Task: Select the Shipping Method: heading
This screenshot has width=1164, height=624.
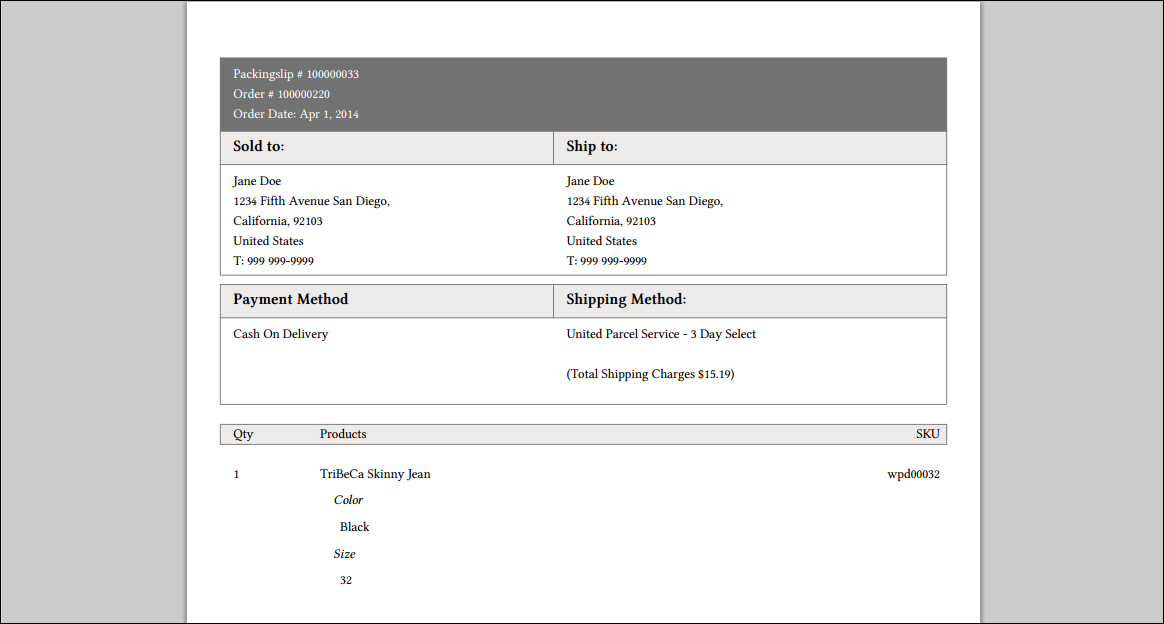Action: click(626, 299)
